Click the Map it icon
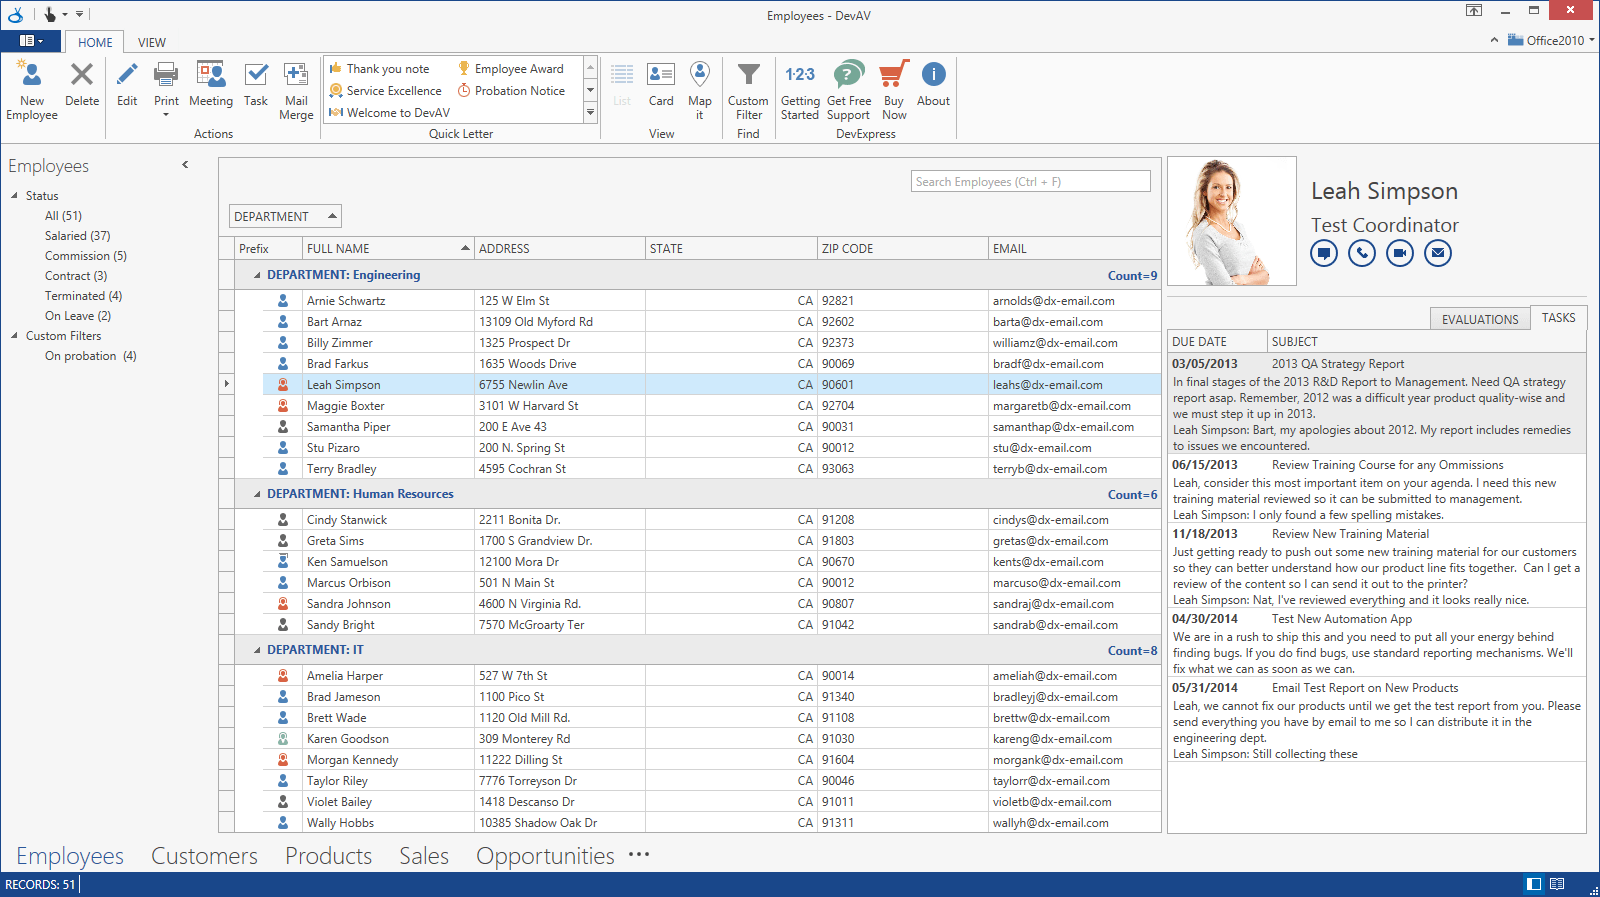1600x897 pixels. tap(700, 76)
